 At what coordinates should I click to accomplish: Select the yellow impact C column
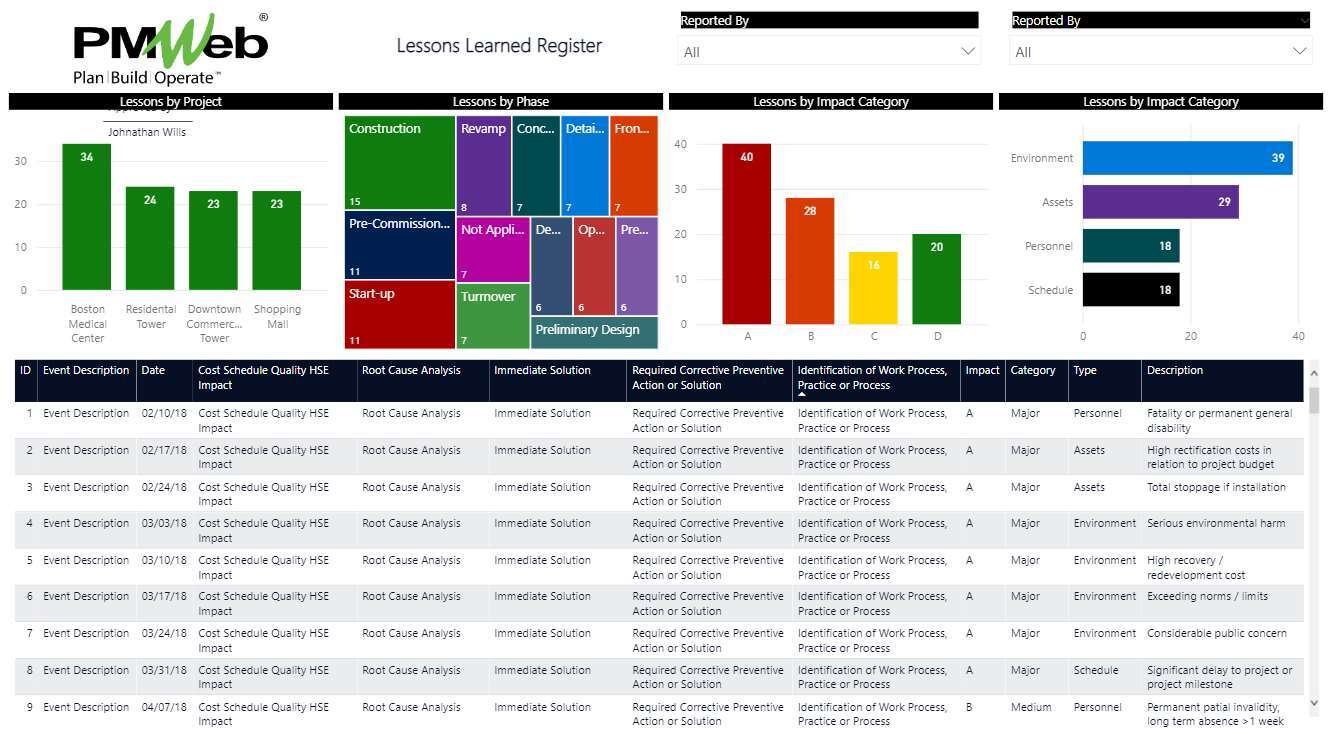(873, 288)
